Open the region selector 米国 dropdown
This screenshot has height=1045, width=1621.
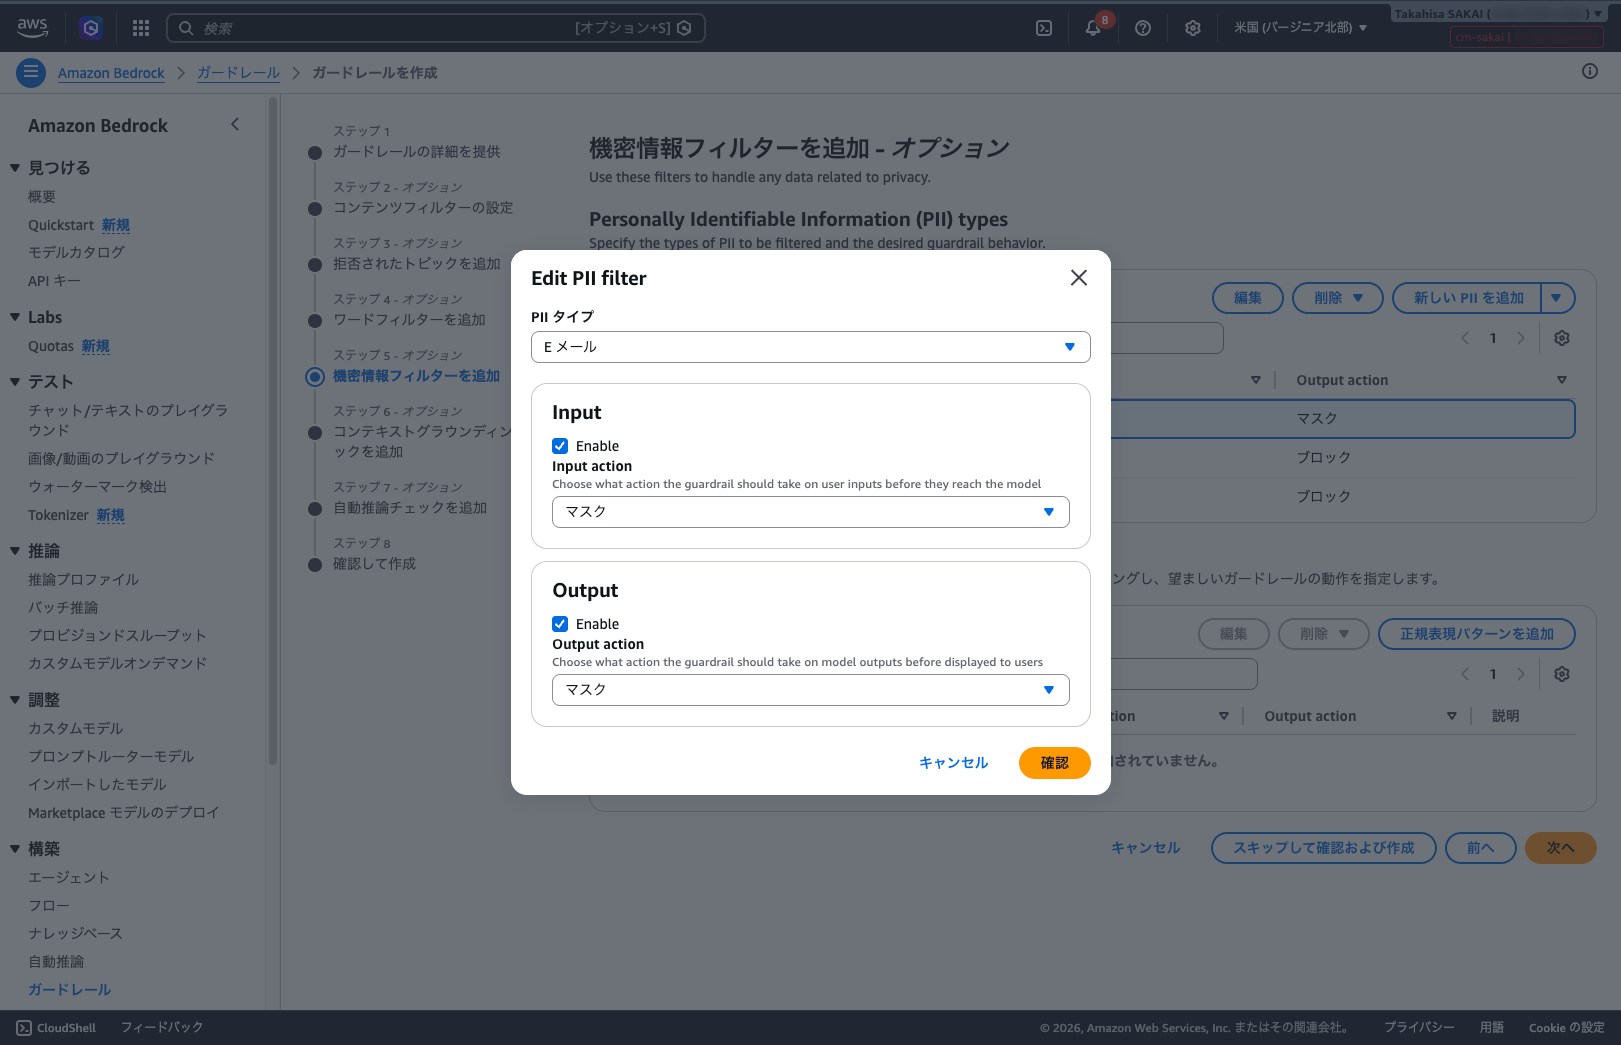tap(1300, 28)
